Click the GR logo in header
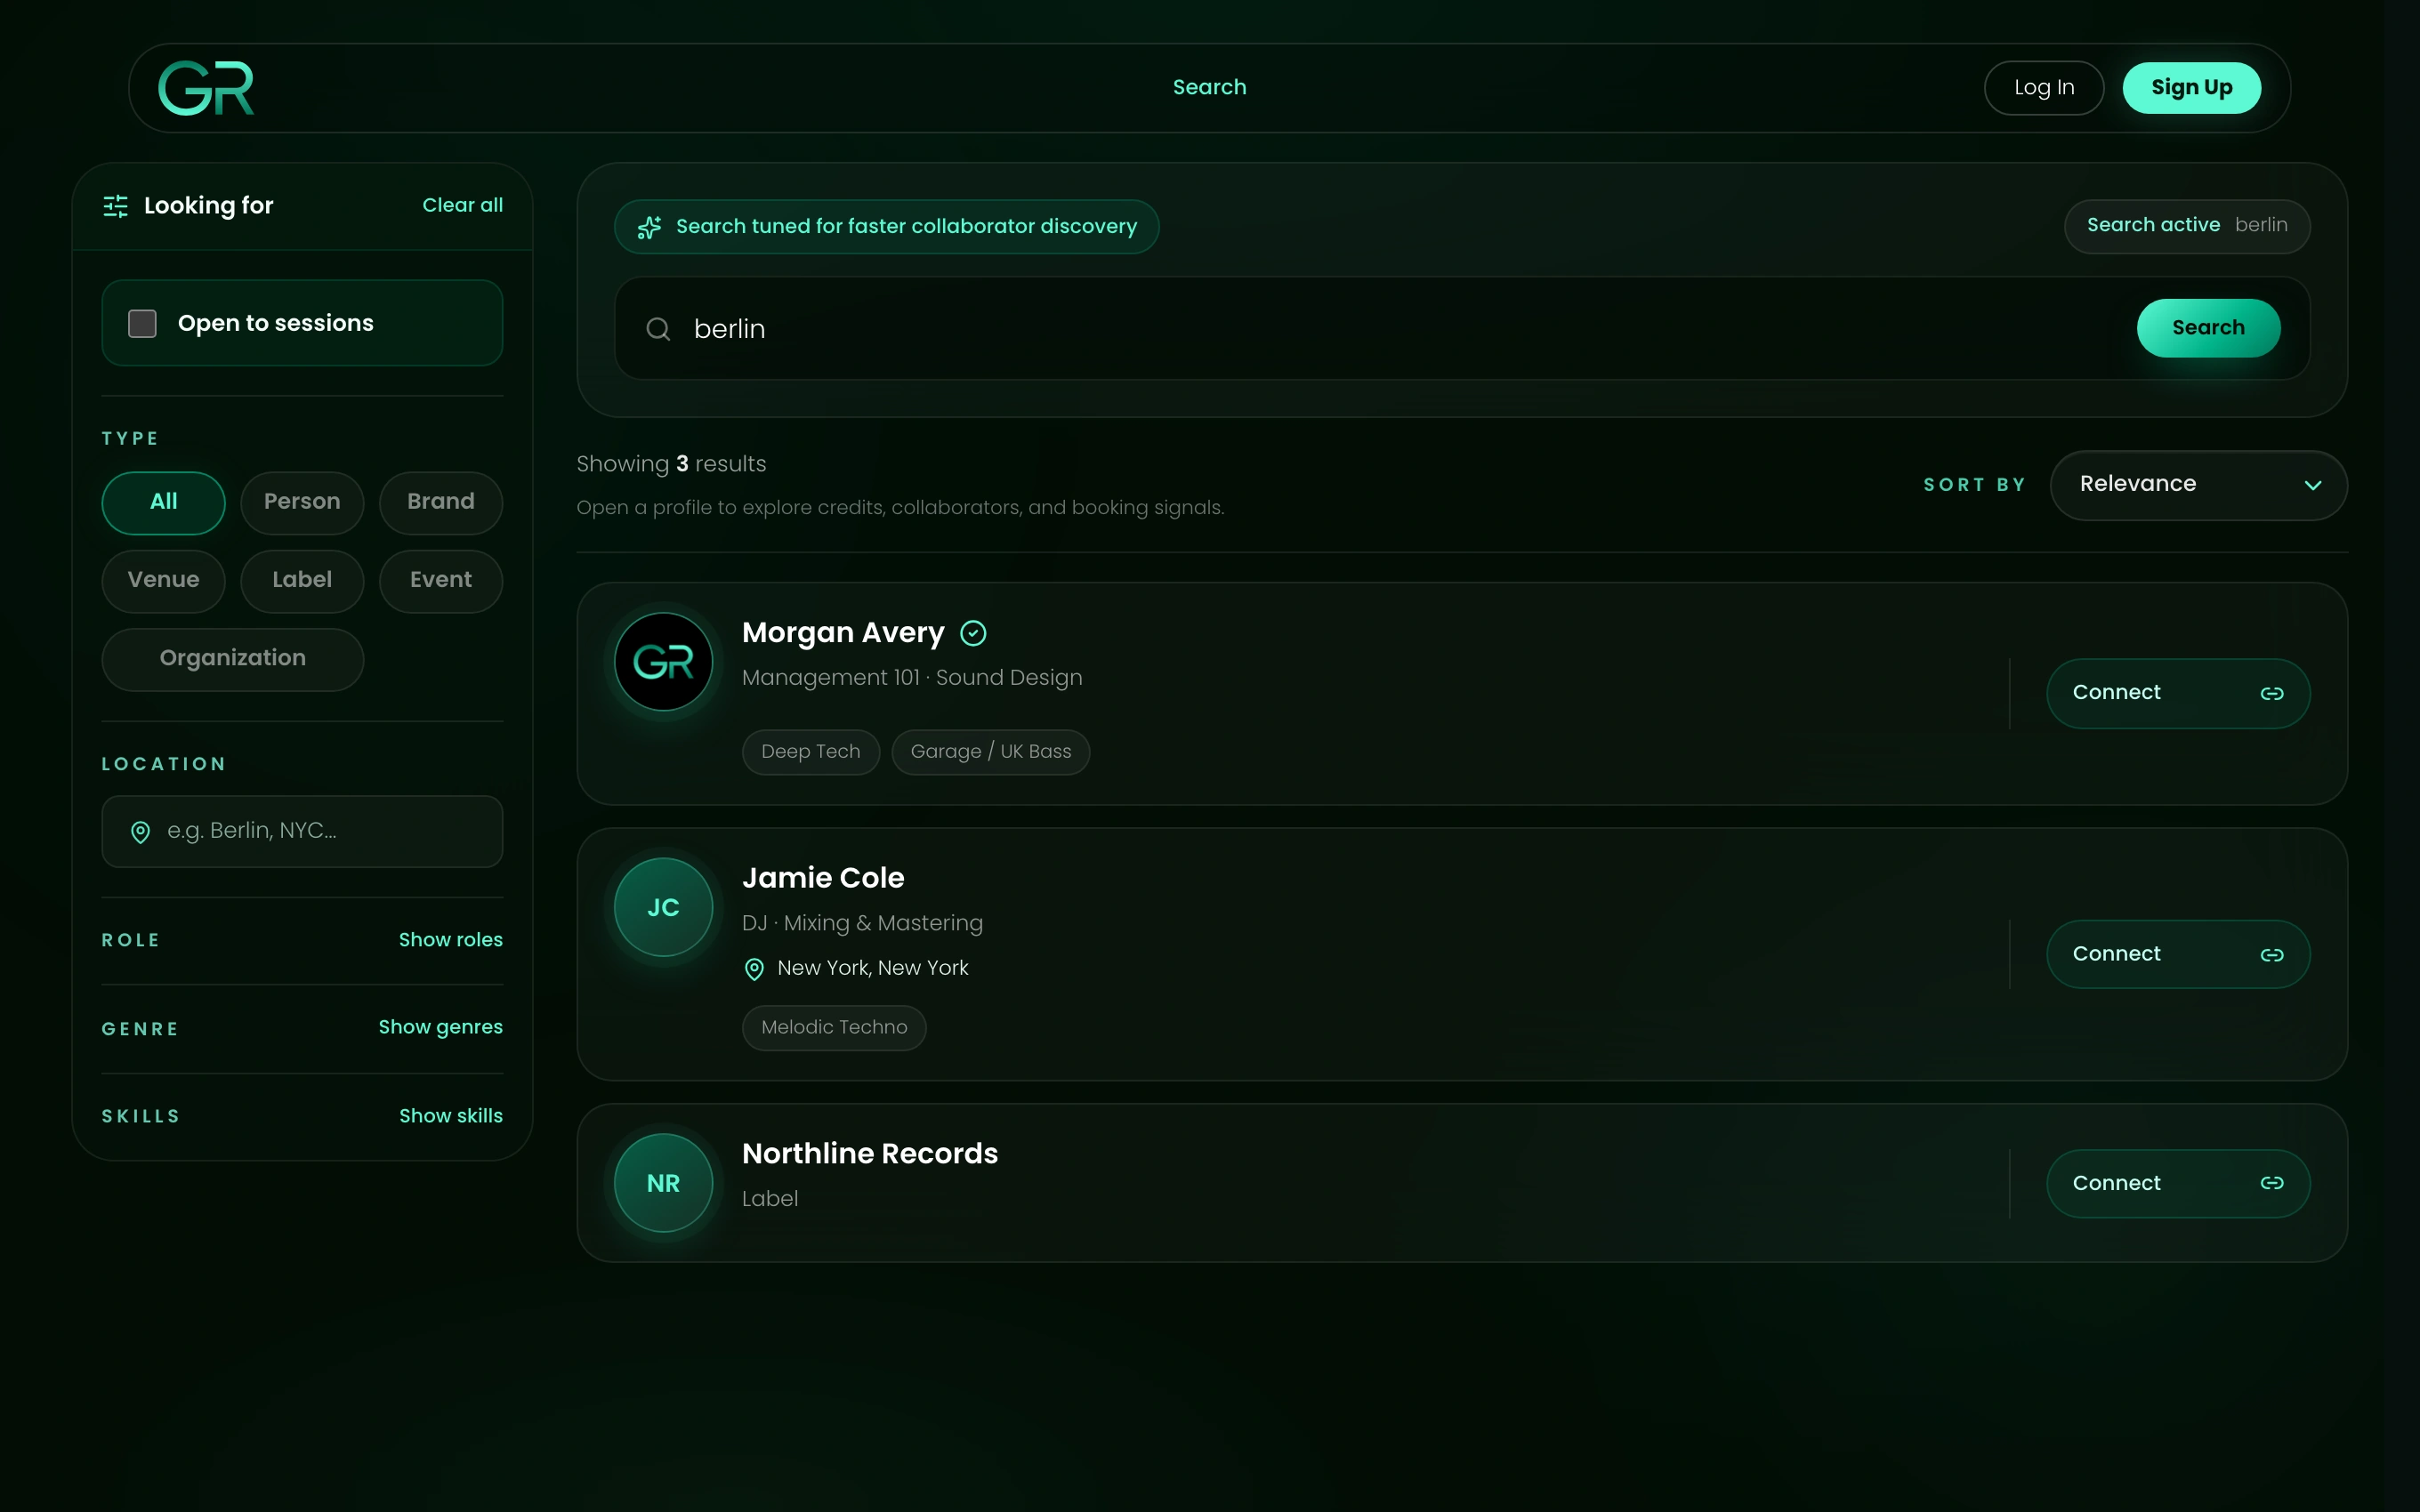The width and height of the screenshot is (2420, 1512). click(206, 88)
